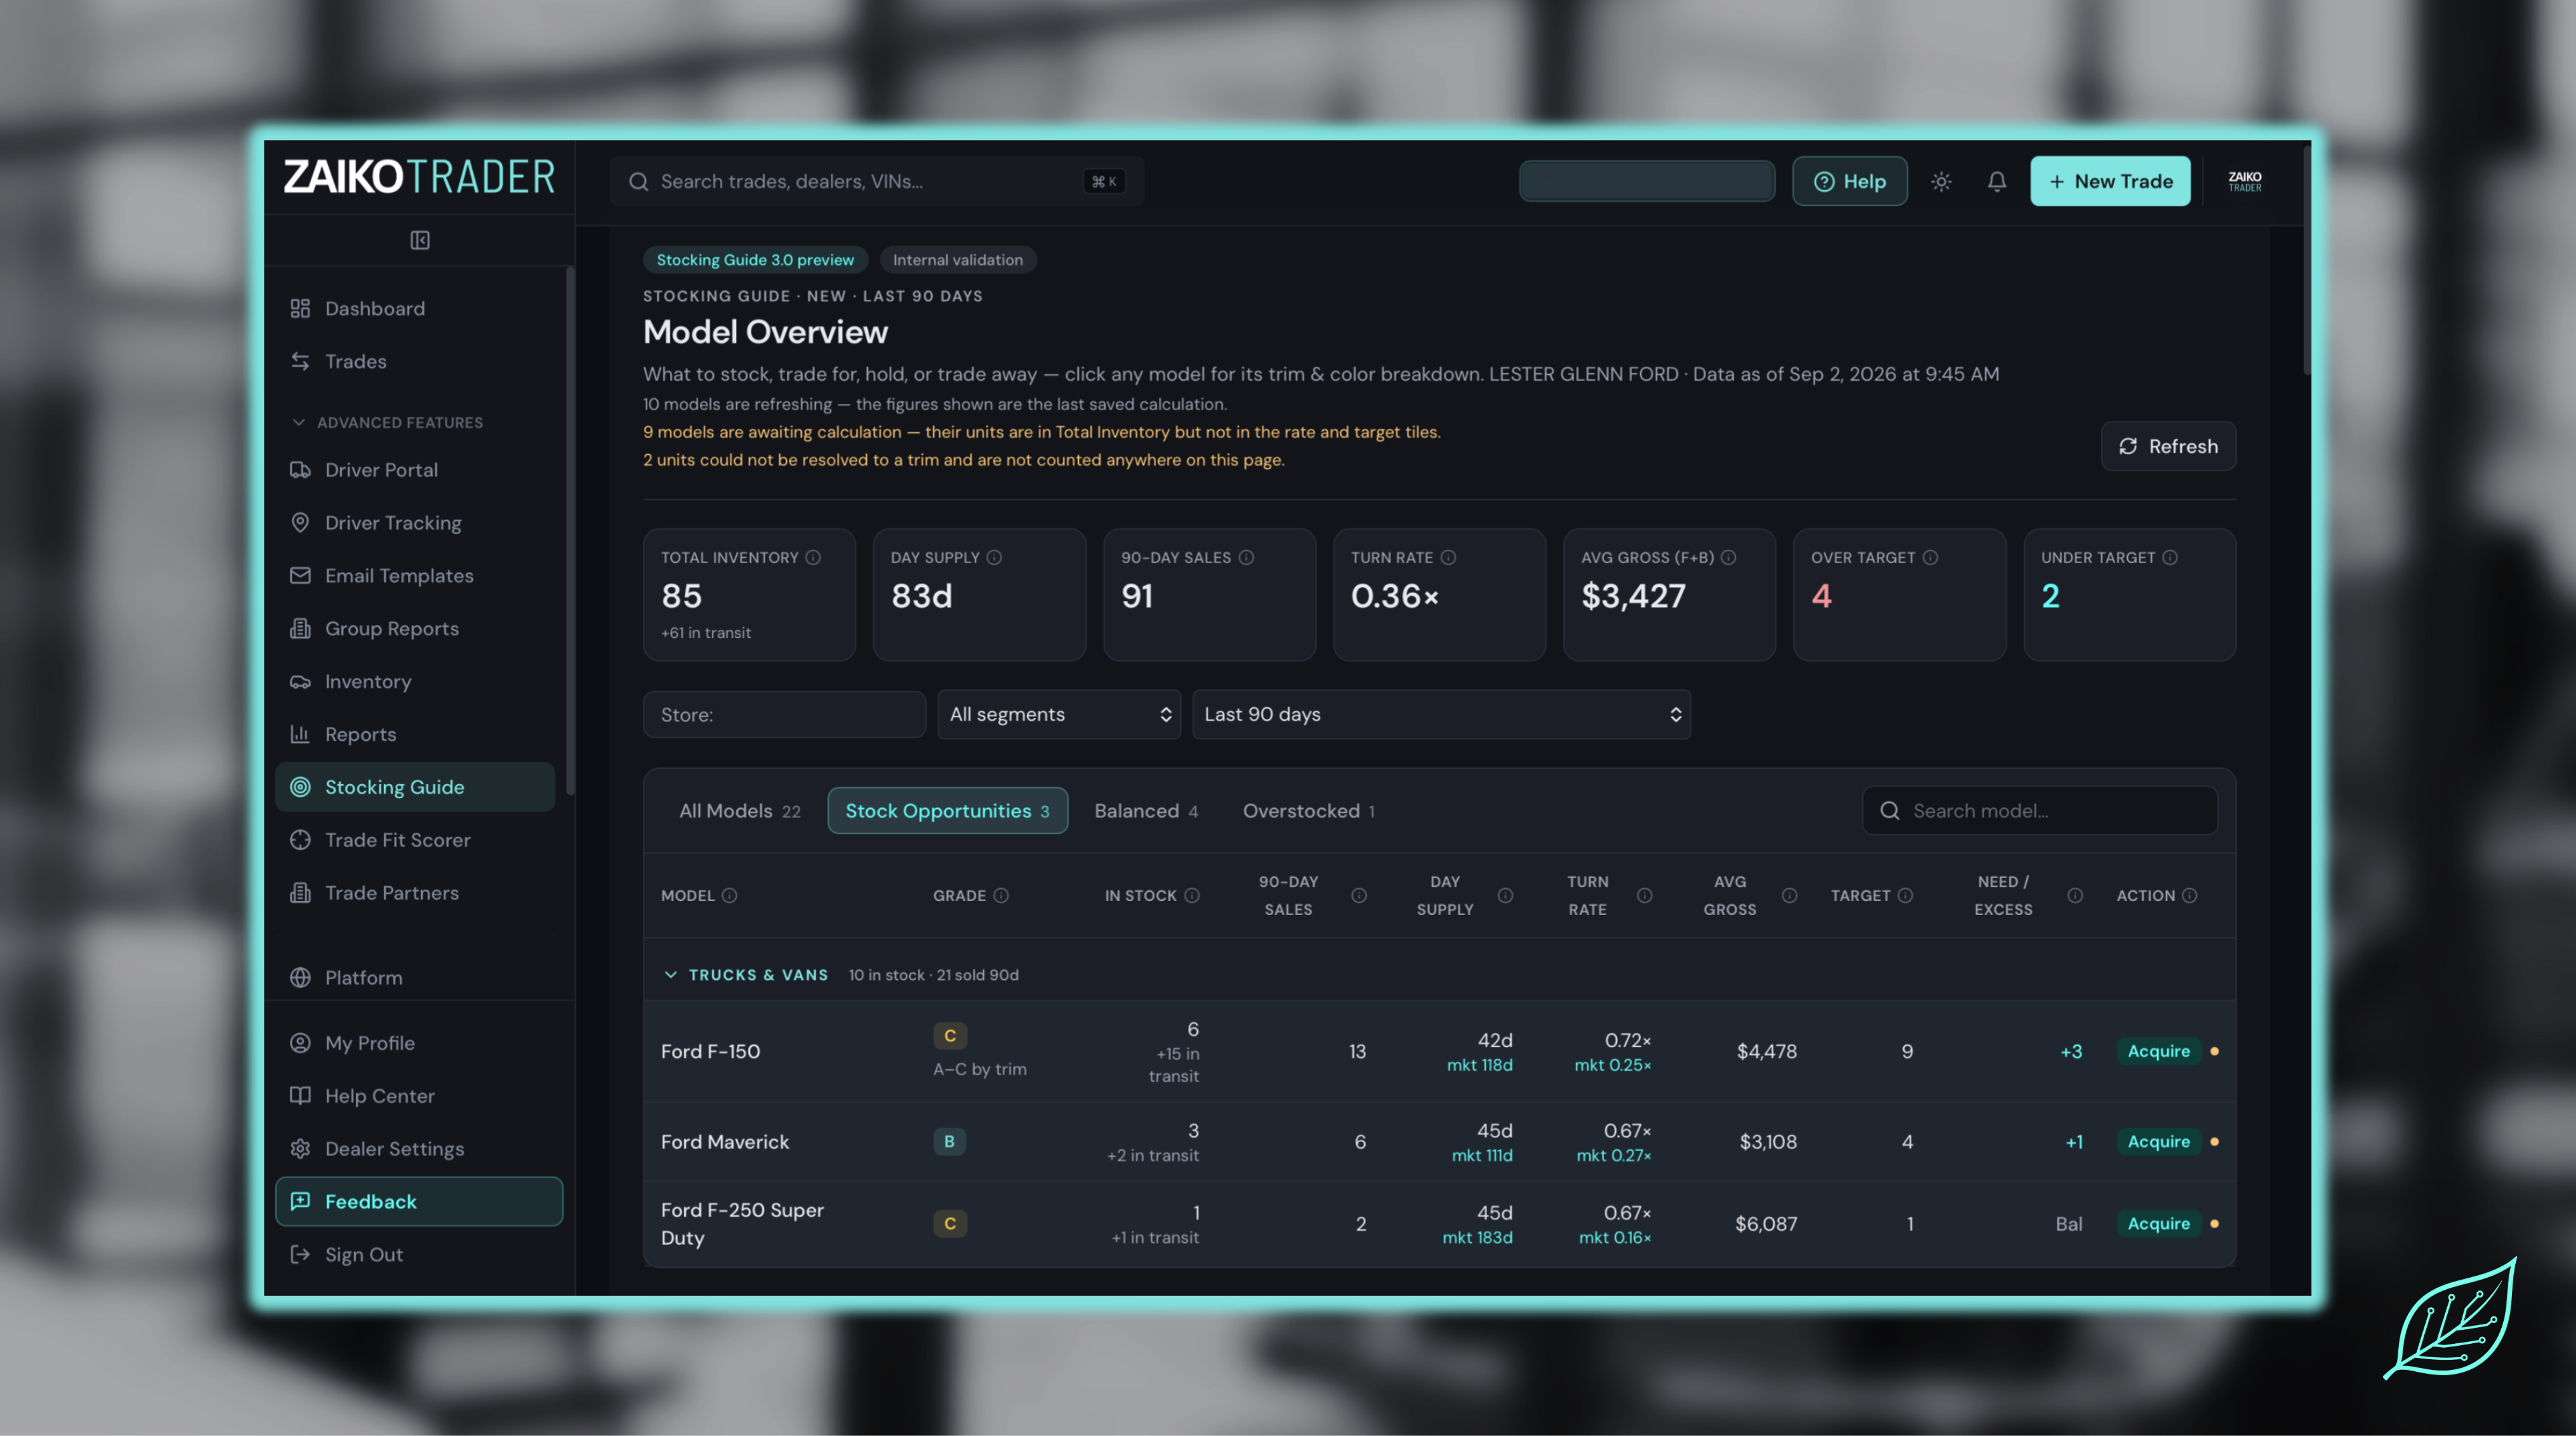Click the Grade column info icon
The image size is (2576, 1436).
pyautogui.click(x=1001, y=895)
